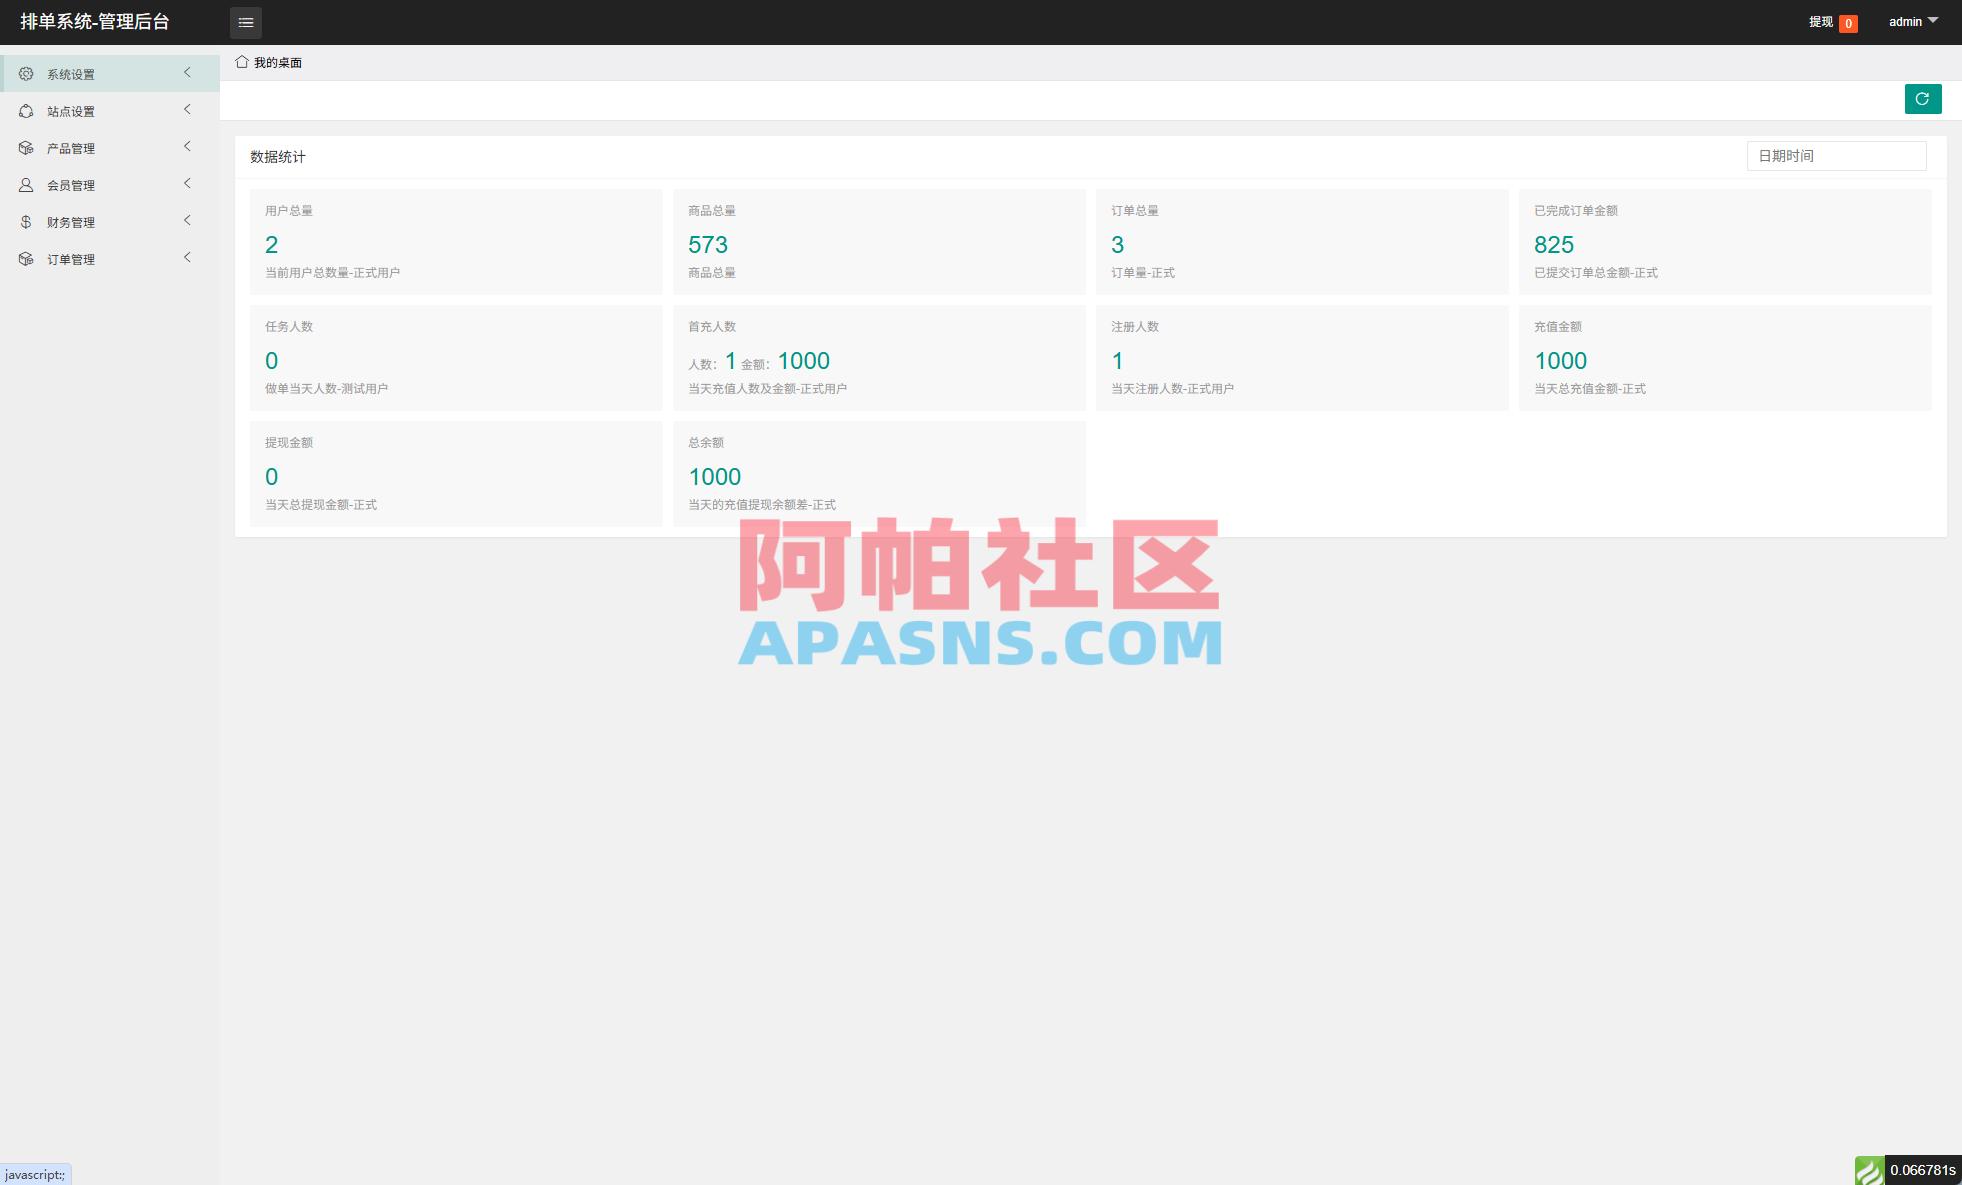Viewport: 1962px width, 1185px height.
Task: Click the 0.066781s load time indicator
Action: pos(1923,1170)
